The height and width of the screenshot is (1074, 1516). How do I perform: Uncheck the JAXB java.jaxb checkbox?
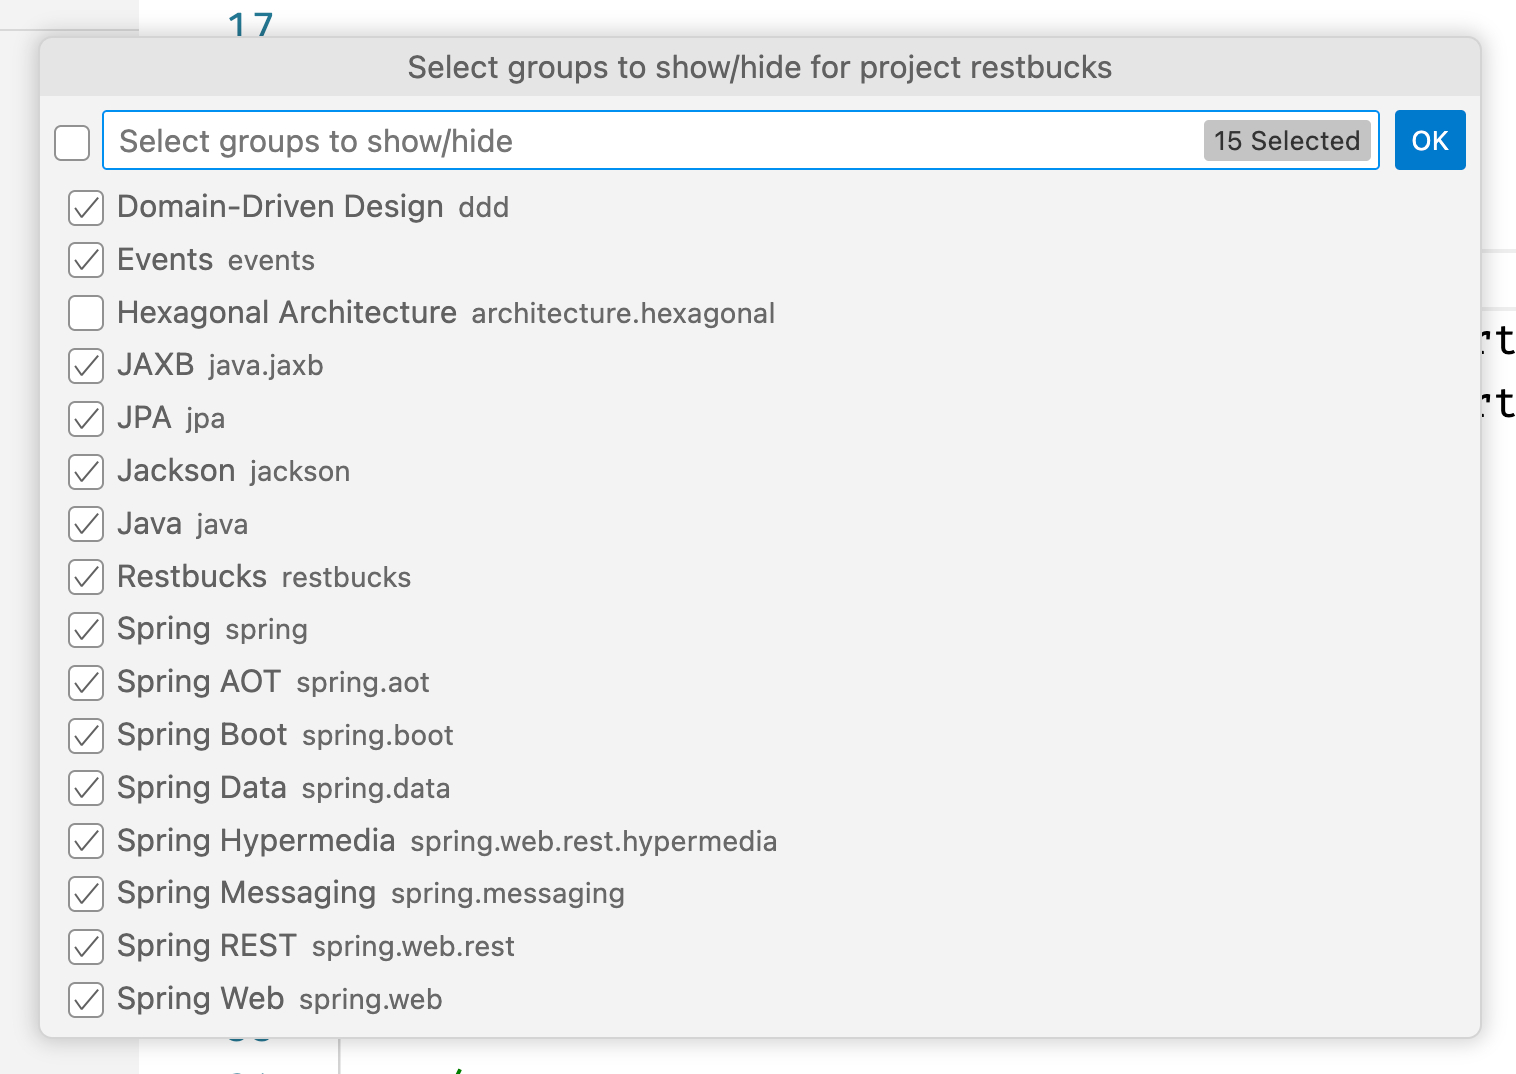pyautogui.click(x=86, y=366)
